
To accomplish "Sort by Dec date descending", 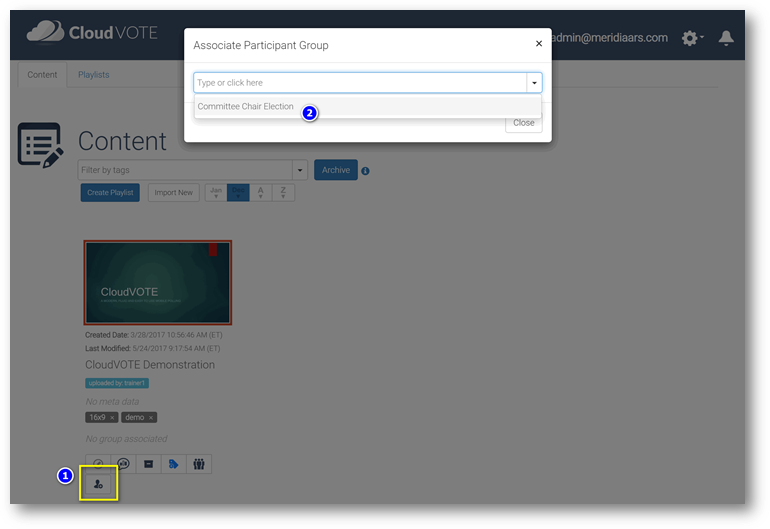I will [x=238, y=193].
